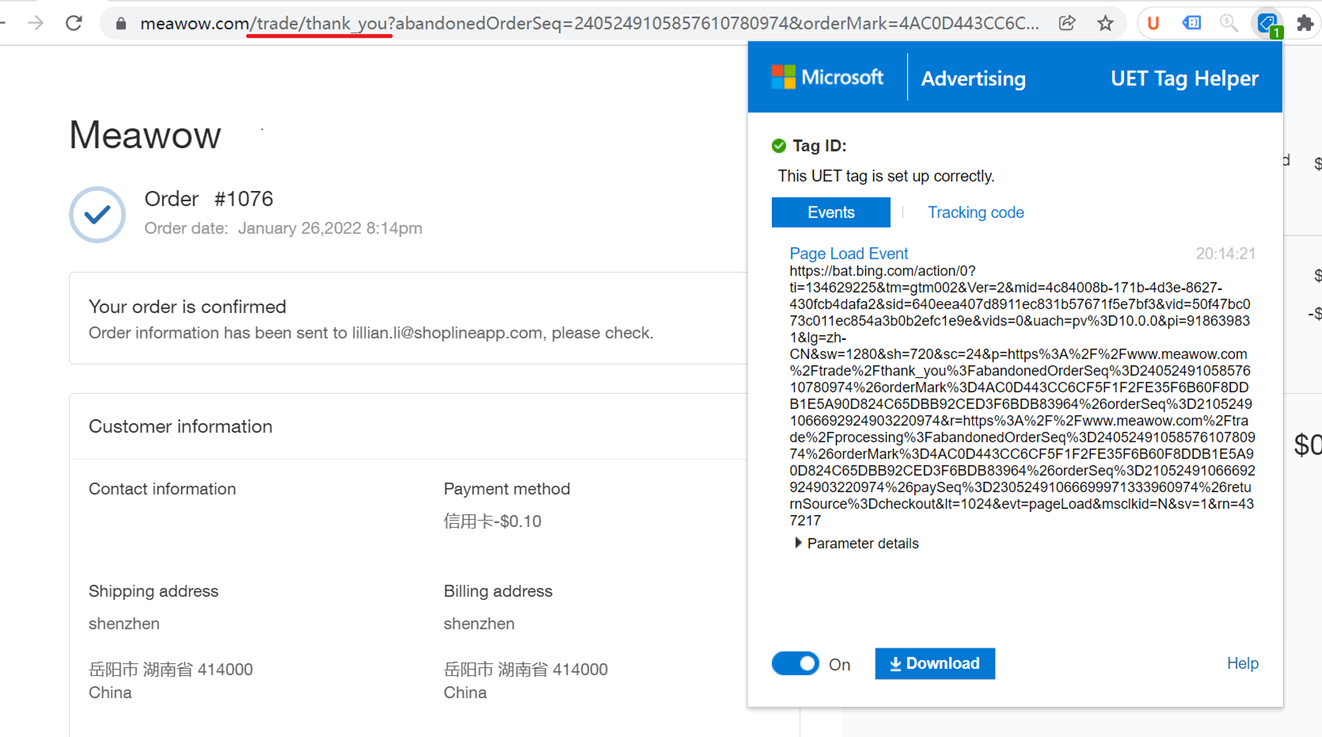This screenshot has height=737, width=1322.
Task: Click the magnifier extension icon
Action: pyautogui.click(x=1229, y=23)
